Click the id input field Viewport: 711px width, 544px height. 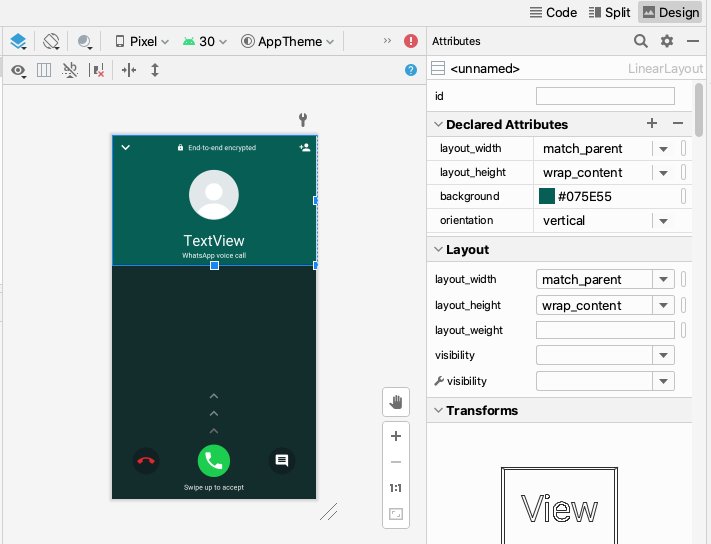605,96
